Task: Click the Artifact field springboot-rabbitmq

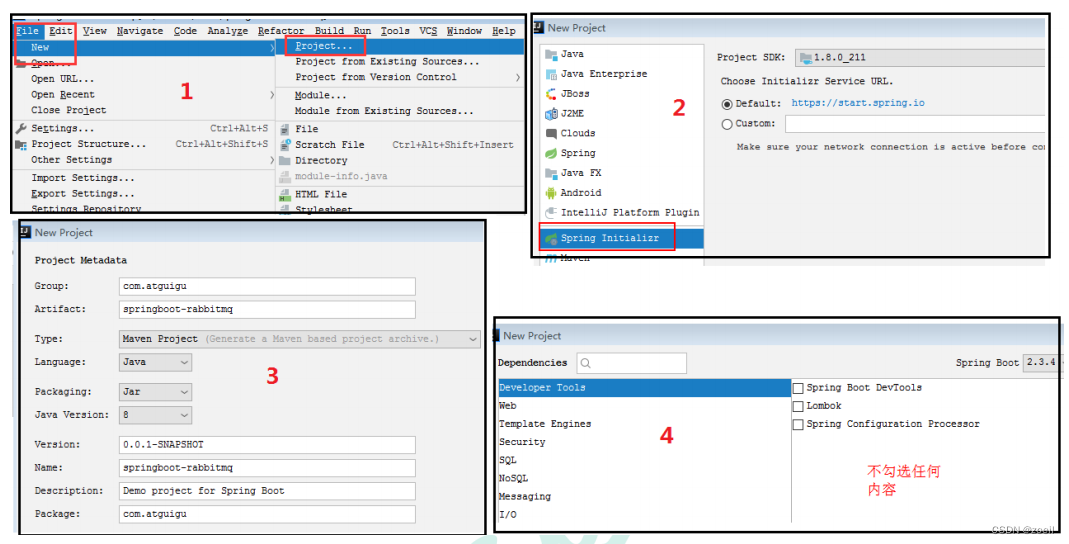Action: click(267, 309)
